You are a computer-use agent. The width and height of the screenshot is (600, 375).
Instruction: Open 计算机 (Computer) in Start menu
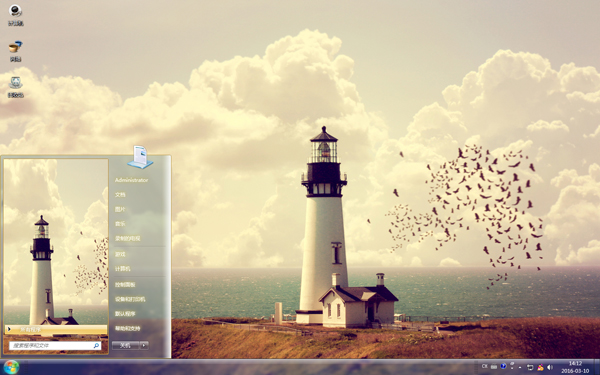click(x=122, y=269)
